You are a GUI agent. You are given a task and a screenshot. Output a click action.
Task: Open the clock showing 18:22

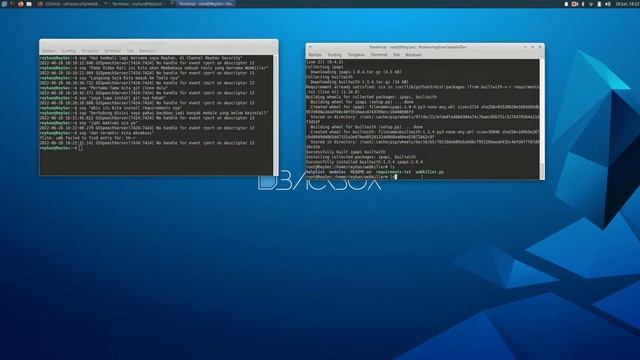627,4
